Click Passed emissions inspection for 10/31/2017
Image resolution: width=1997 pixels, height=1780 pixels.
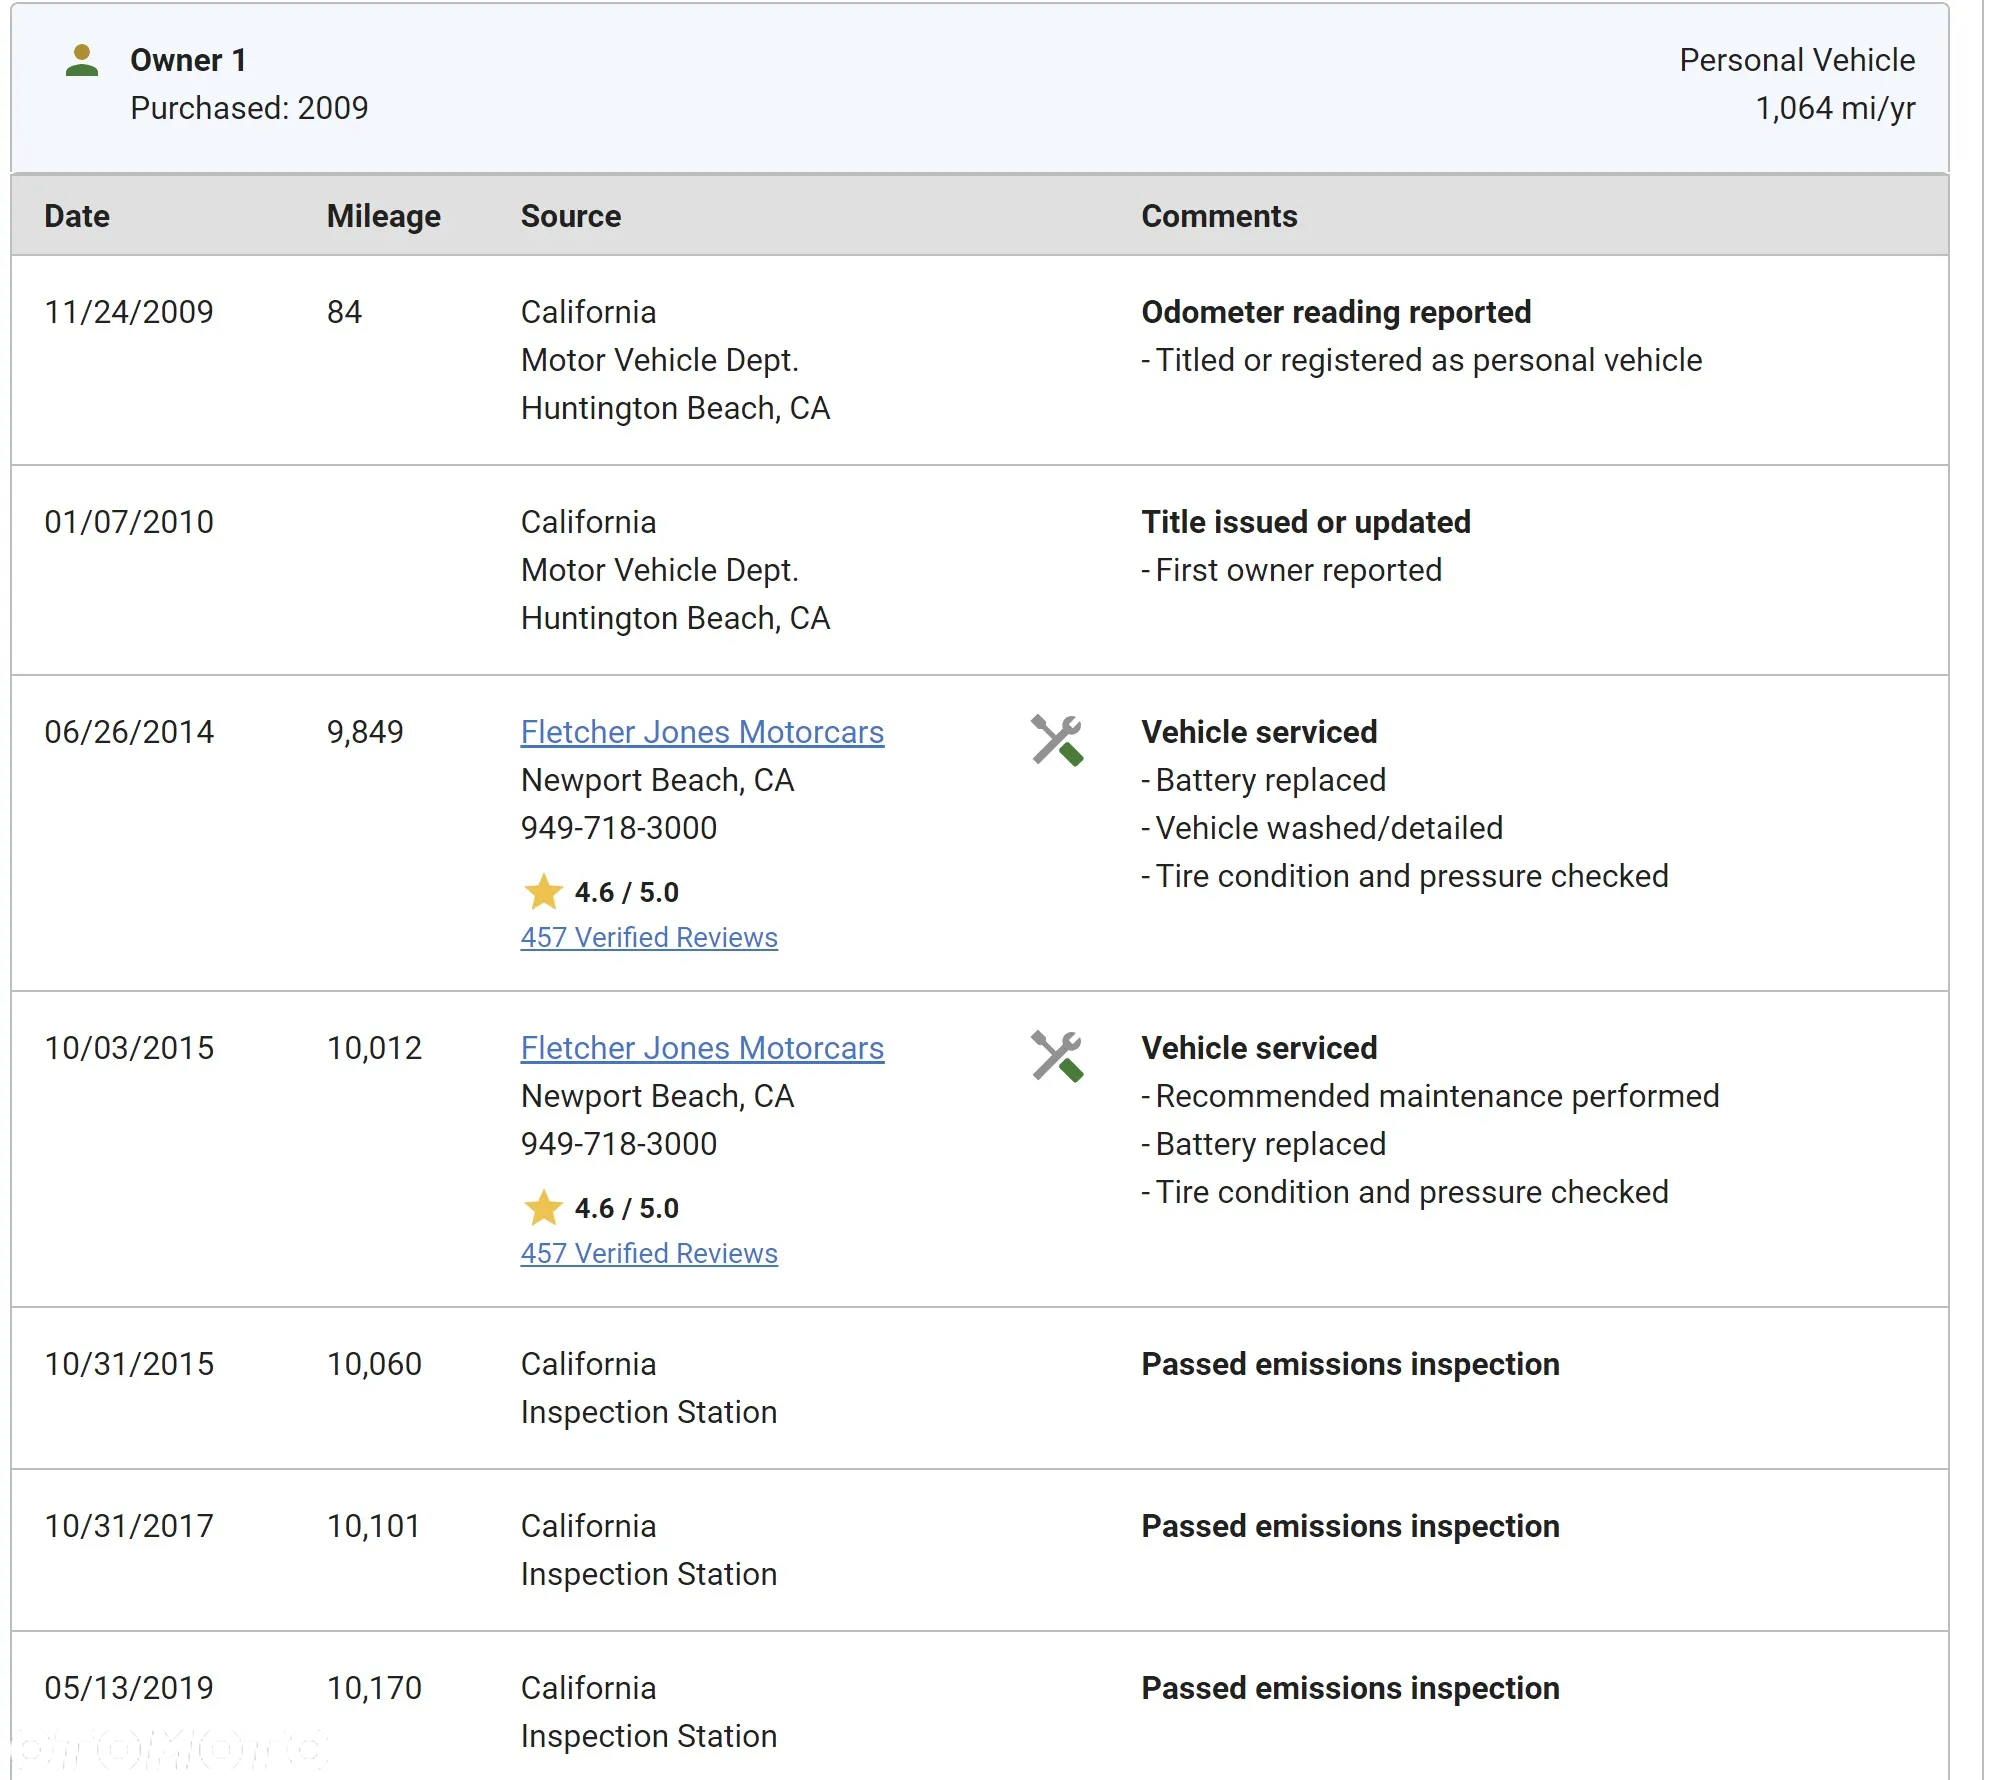tap(1350, 1526)
